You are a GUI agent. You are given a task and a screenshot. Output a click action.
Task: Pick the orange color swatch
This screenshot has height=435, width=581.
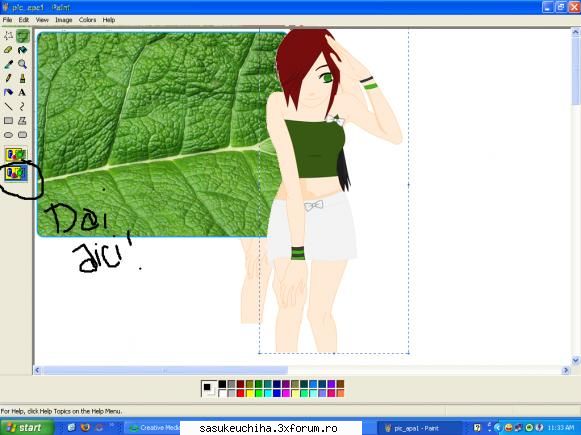341,393
